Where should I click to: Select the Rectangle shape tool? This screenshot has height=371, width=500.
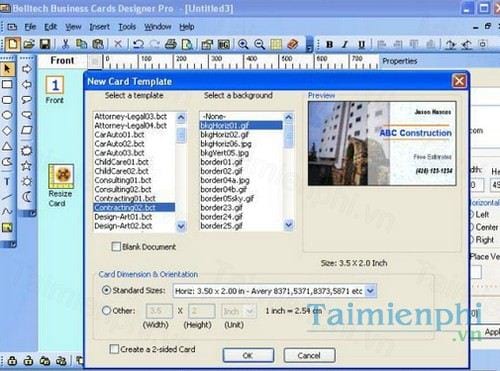point(7,84)
